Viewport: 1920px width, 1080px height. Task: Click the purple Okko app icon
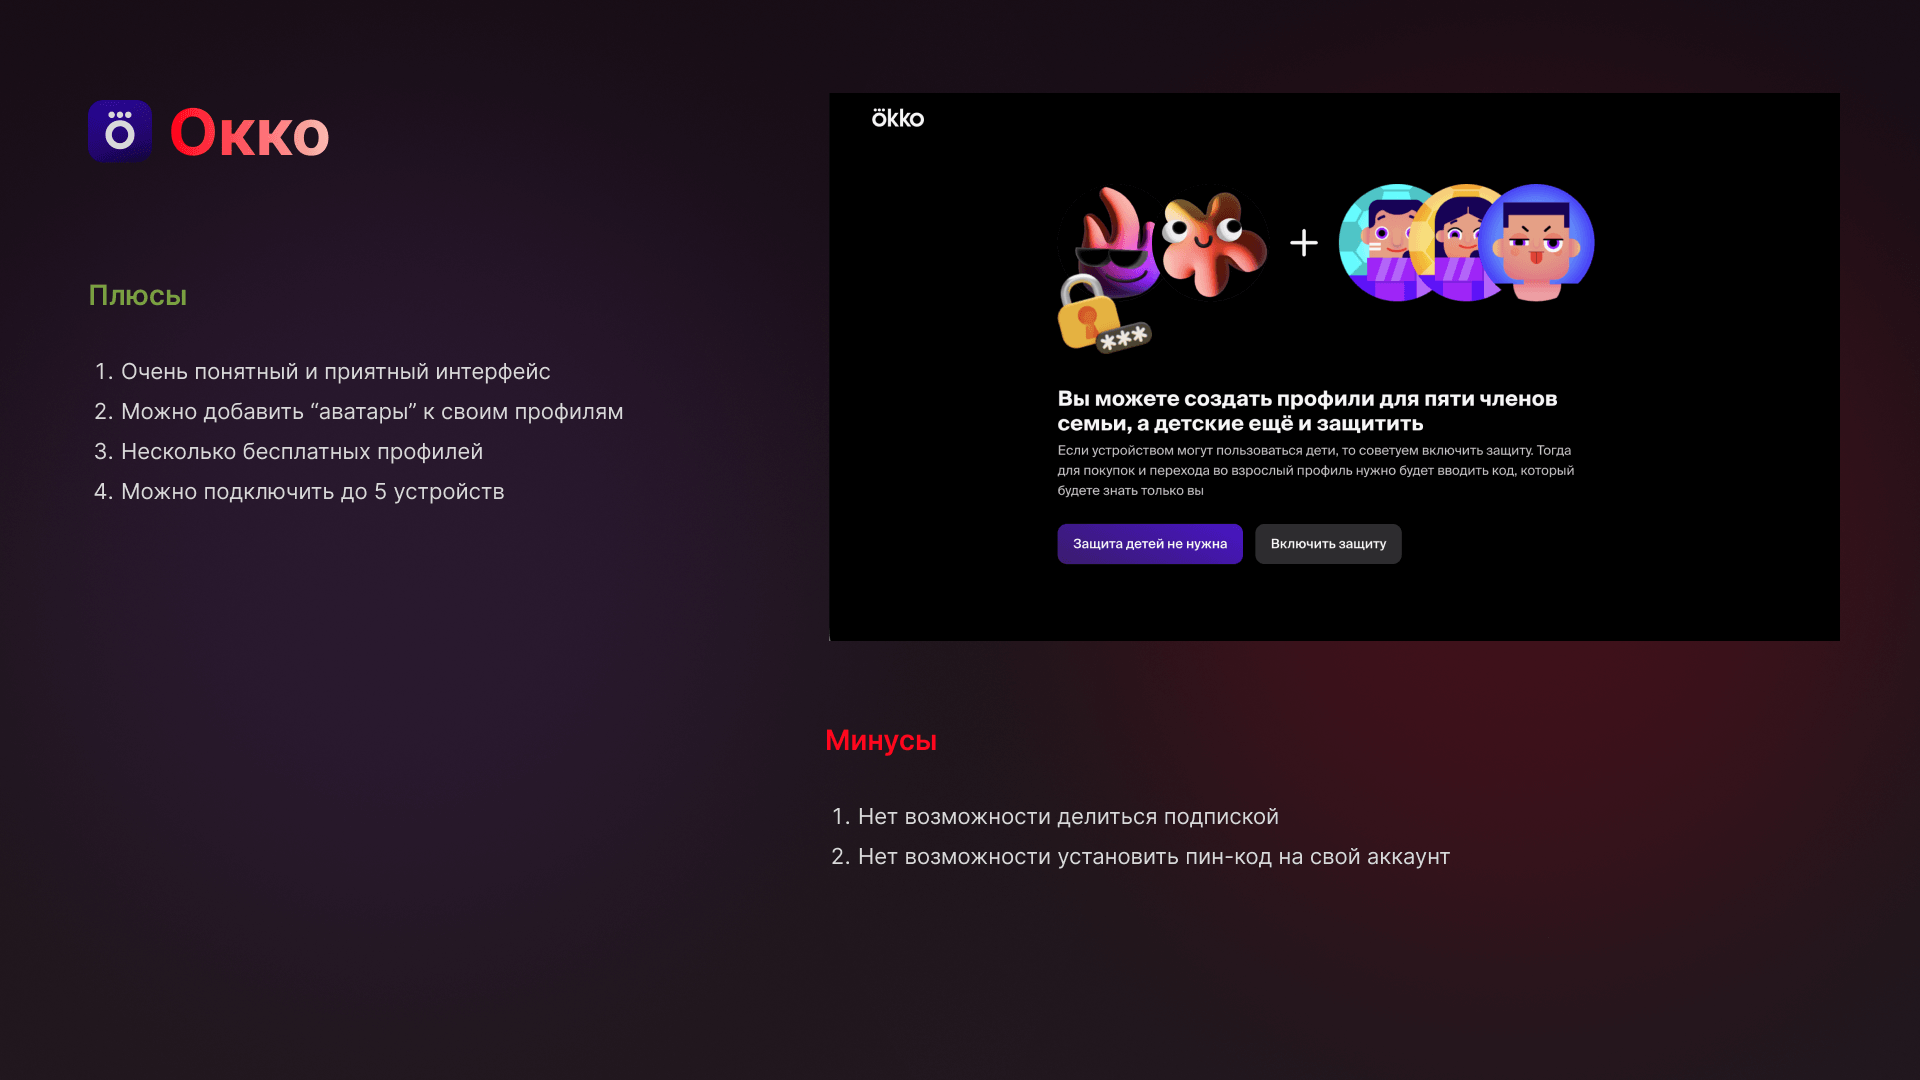[119, 131]
